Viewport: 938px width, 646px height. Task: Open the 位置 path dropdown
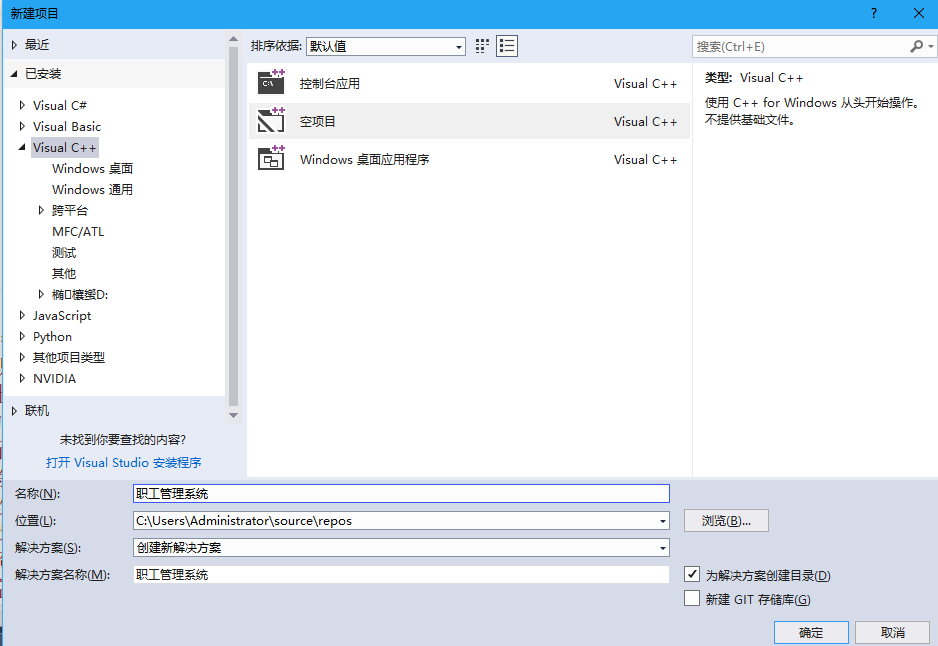click(662, 521)
